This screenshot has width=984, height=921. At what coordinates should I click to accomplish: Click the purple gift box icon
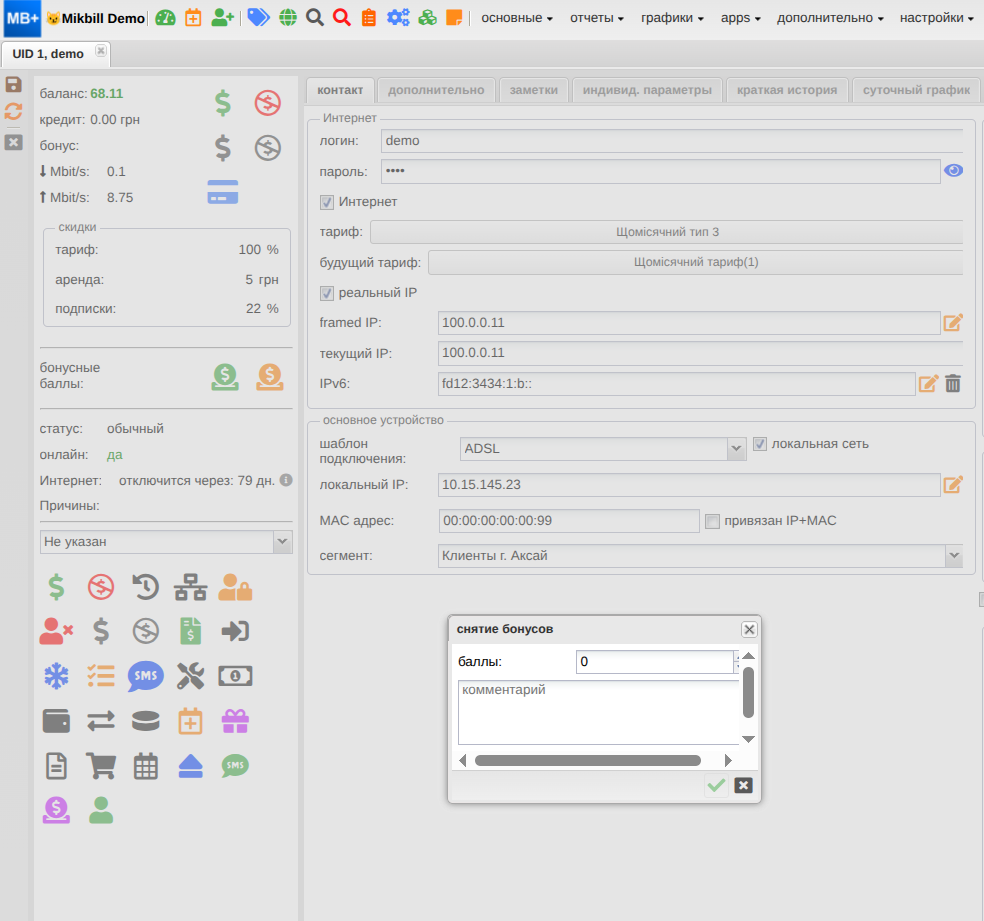point(235,721)
